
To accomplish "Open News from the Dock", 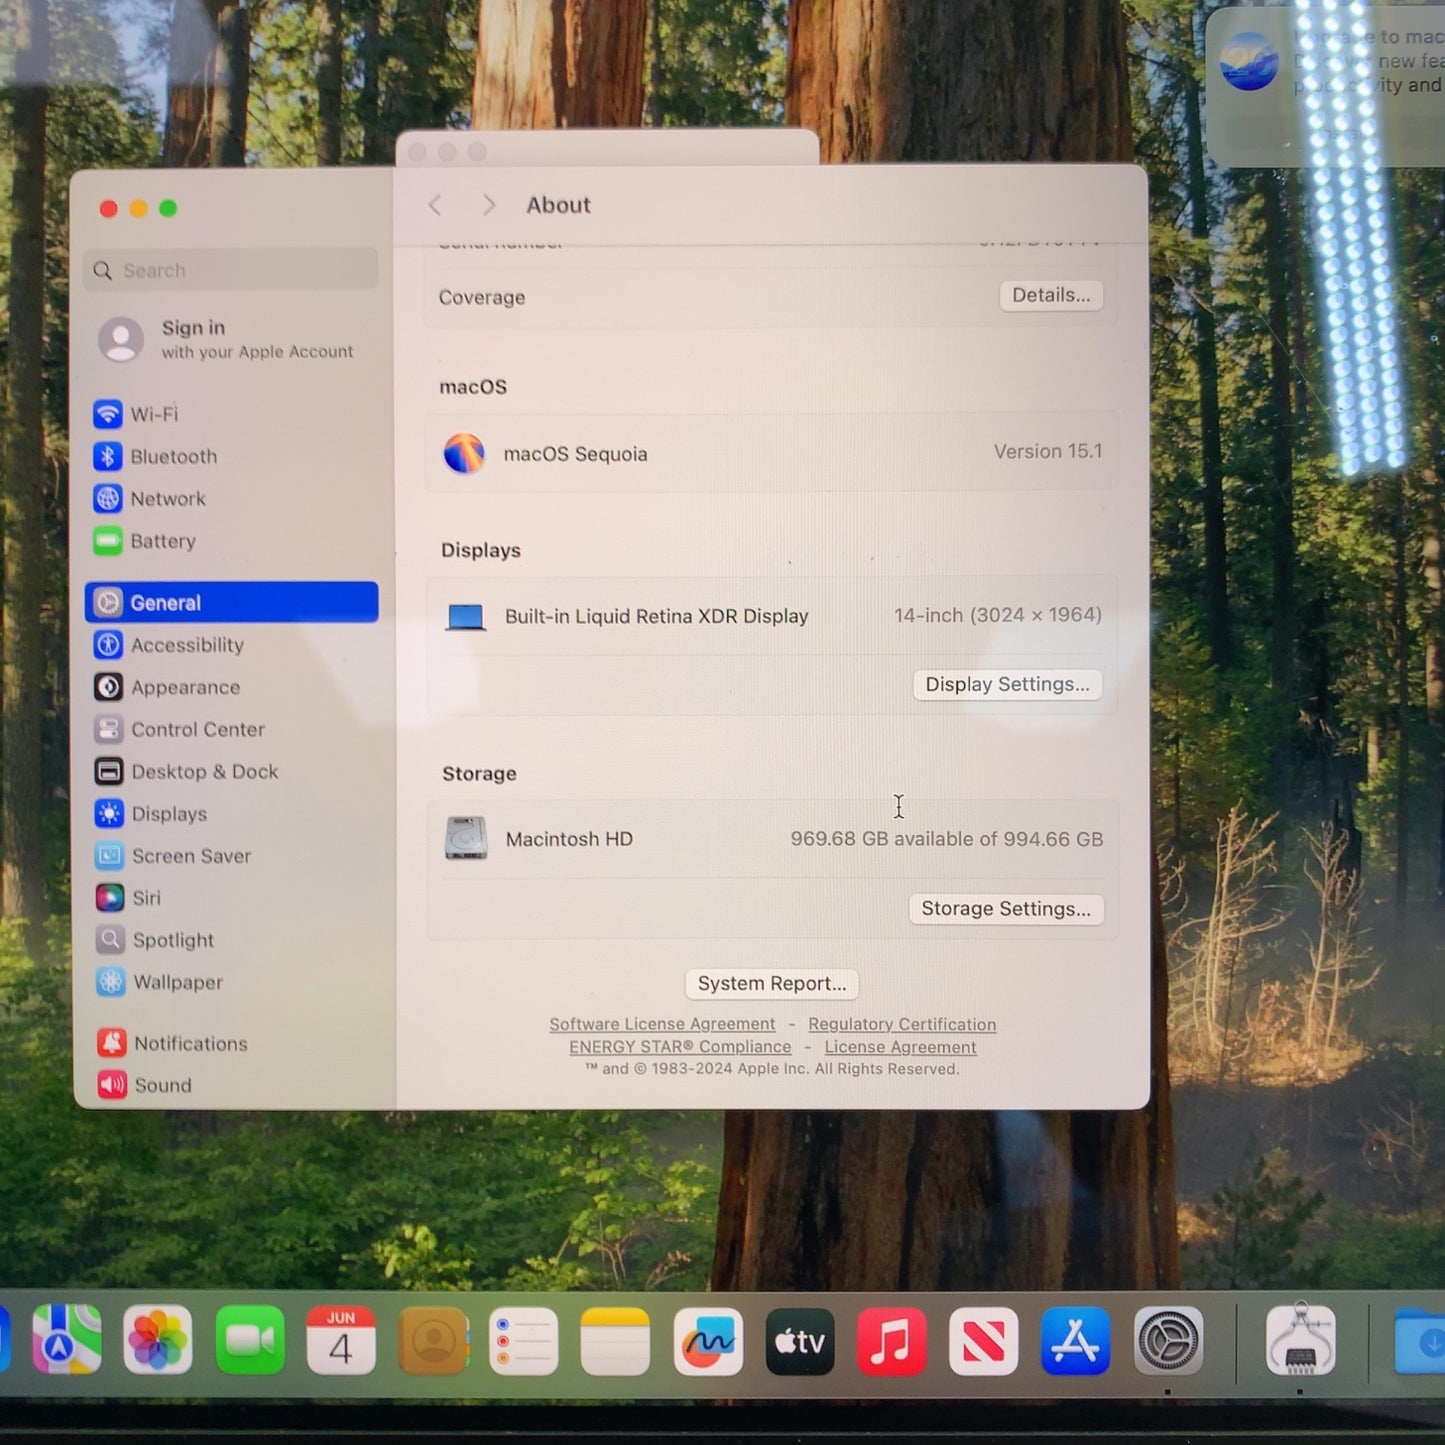I will [x=984, y=1341].
